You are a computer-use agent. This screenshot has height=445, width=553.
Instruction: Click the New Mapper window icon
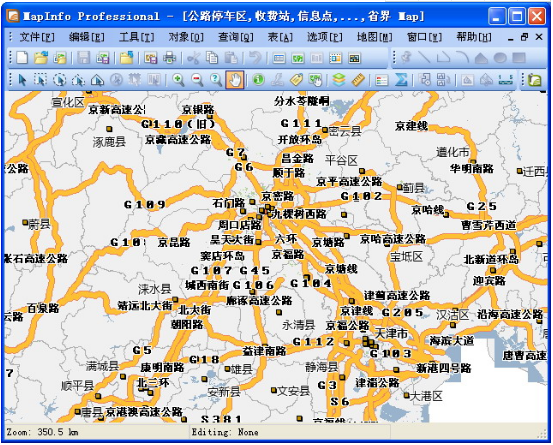[x=298, y=57]
